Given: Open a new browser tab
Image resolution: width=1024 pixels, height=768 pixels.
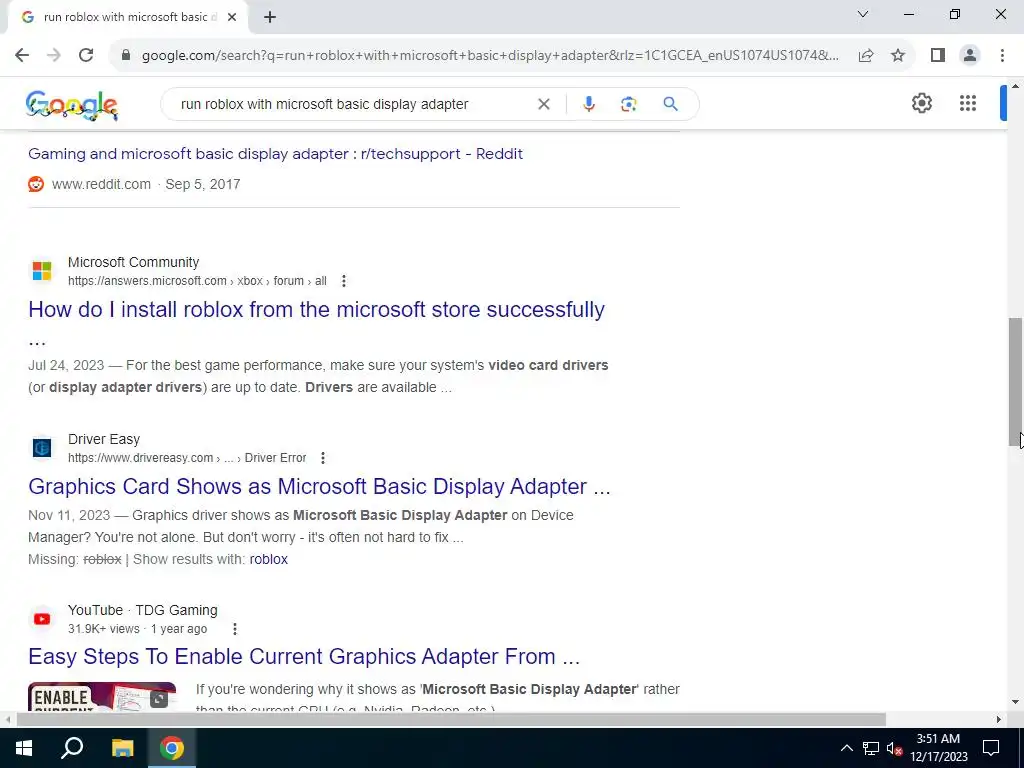Looking at the screenshot, I should 270,18.
